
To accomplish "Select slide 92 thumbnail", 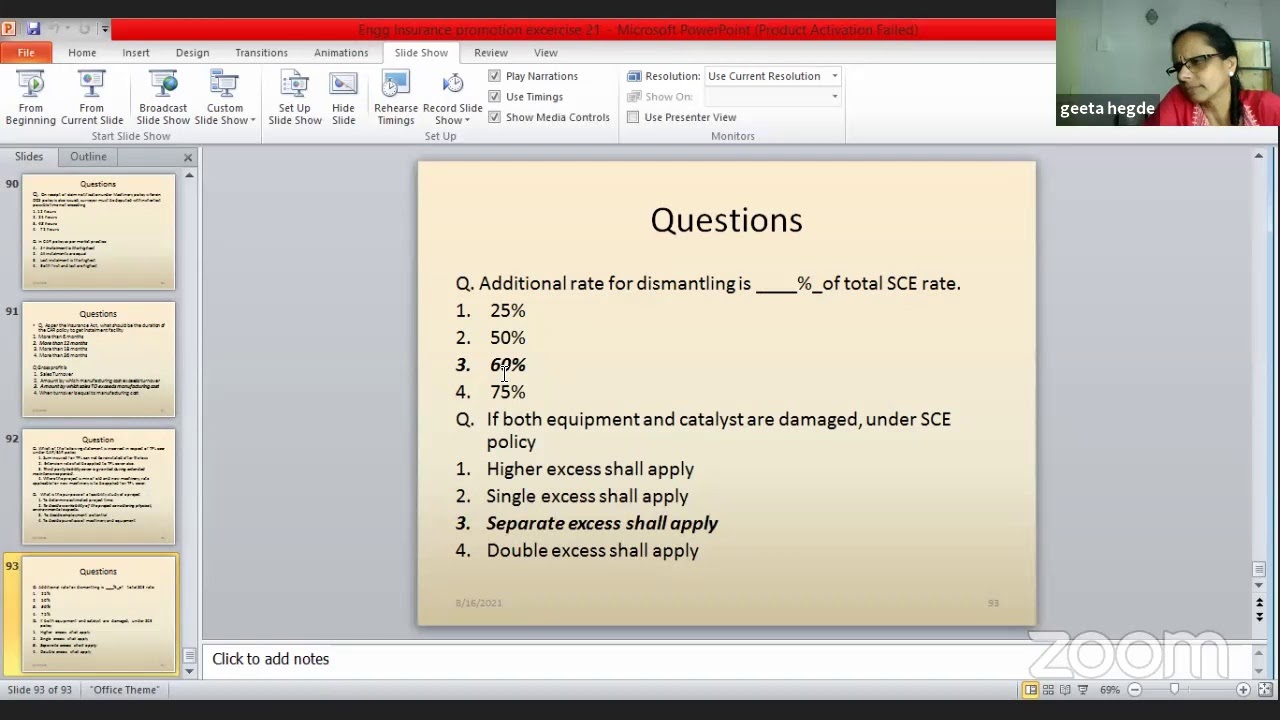I will point(98,487).
